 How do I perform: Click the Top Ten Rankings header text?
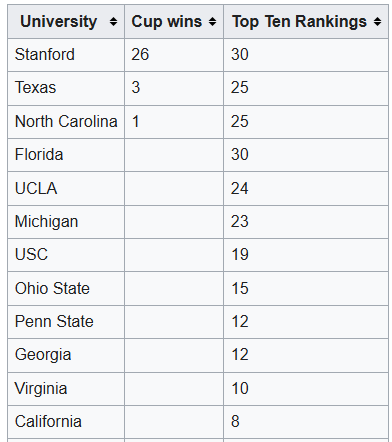299,22
